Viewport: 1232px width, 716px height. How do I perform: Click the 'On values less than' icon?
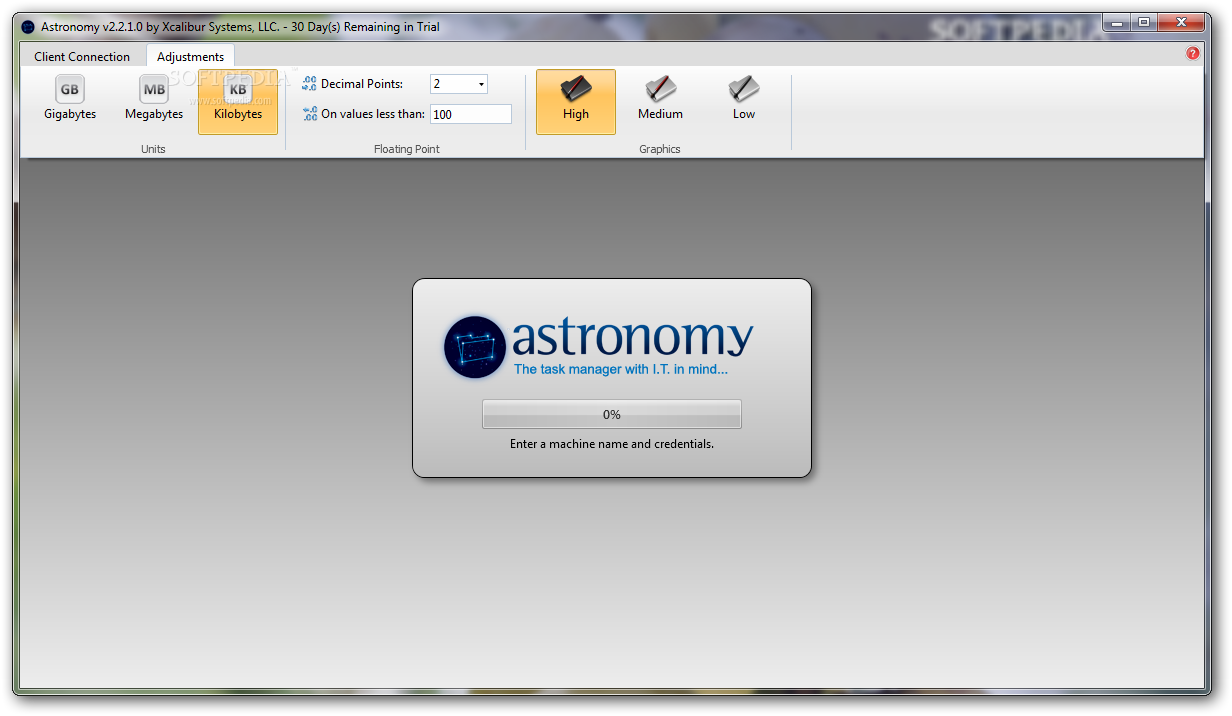point(310,114)
